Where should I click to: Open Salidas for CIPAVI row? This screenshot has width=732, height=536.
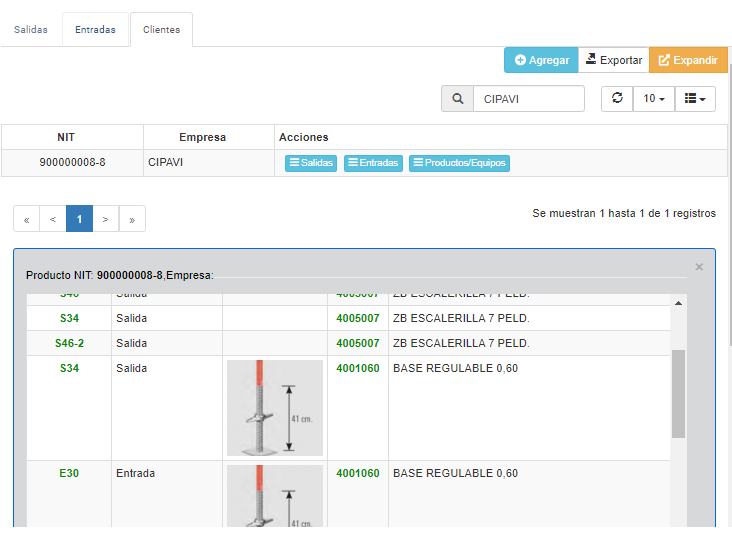point(311,163)
